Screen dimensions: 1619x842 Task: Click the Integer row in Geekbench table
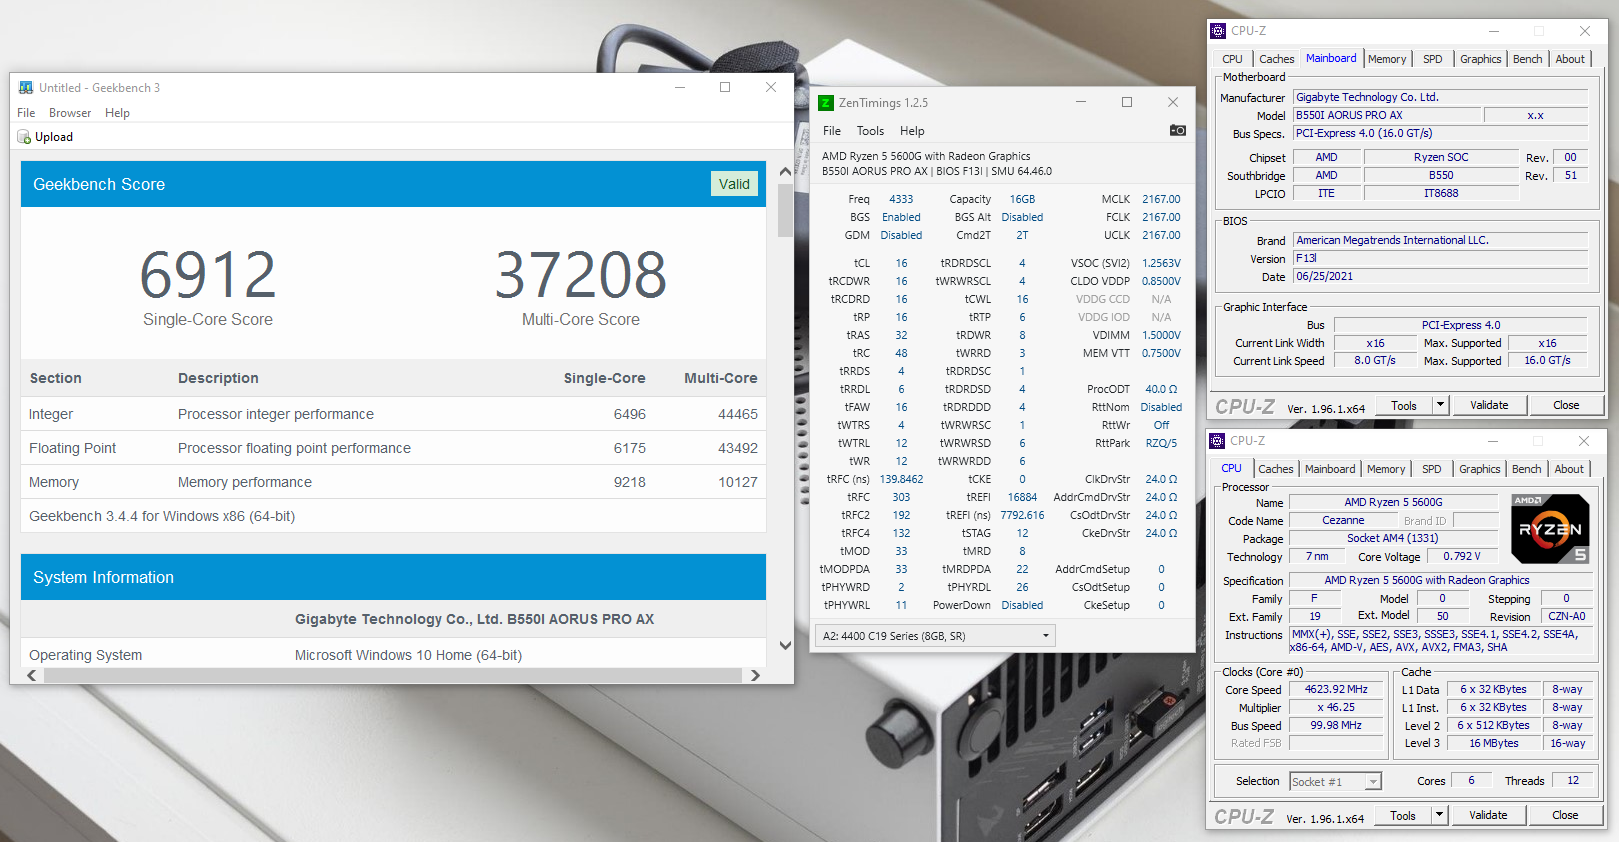[393, 414]
